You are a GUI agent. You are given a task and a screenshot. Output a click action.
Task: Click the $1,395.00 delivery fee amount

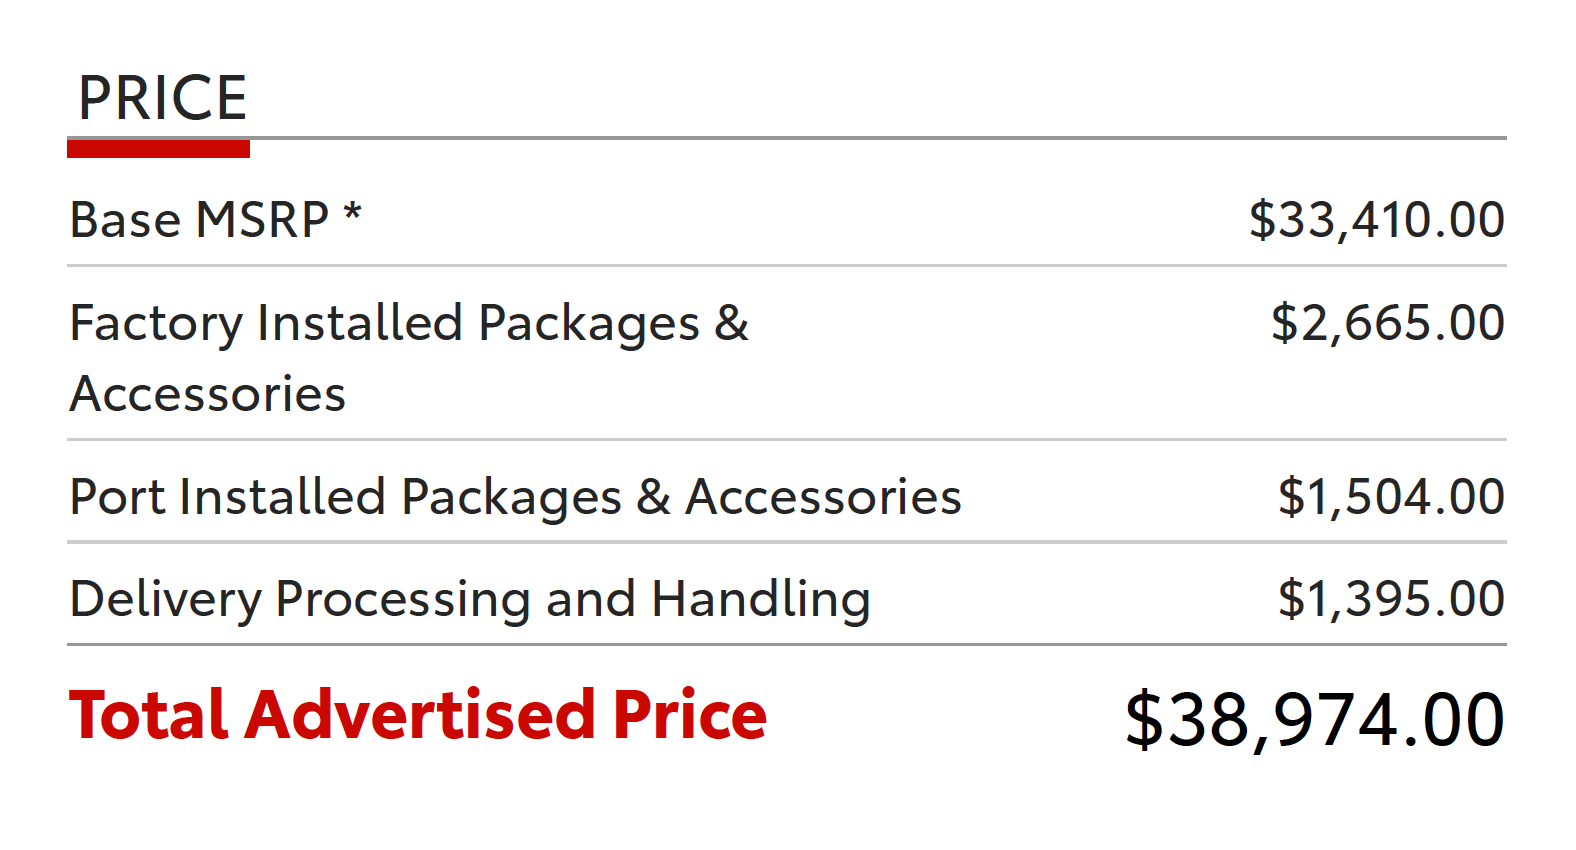pos(1391,600)
